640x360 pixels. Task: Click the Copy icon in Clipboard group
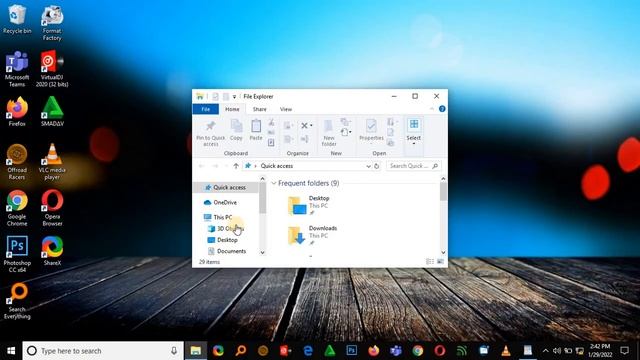coord(236,130)
